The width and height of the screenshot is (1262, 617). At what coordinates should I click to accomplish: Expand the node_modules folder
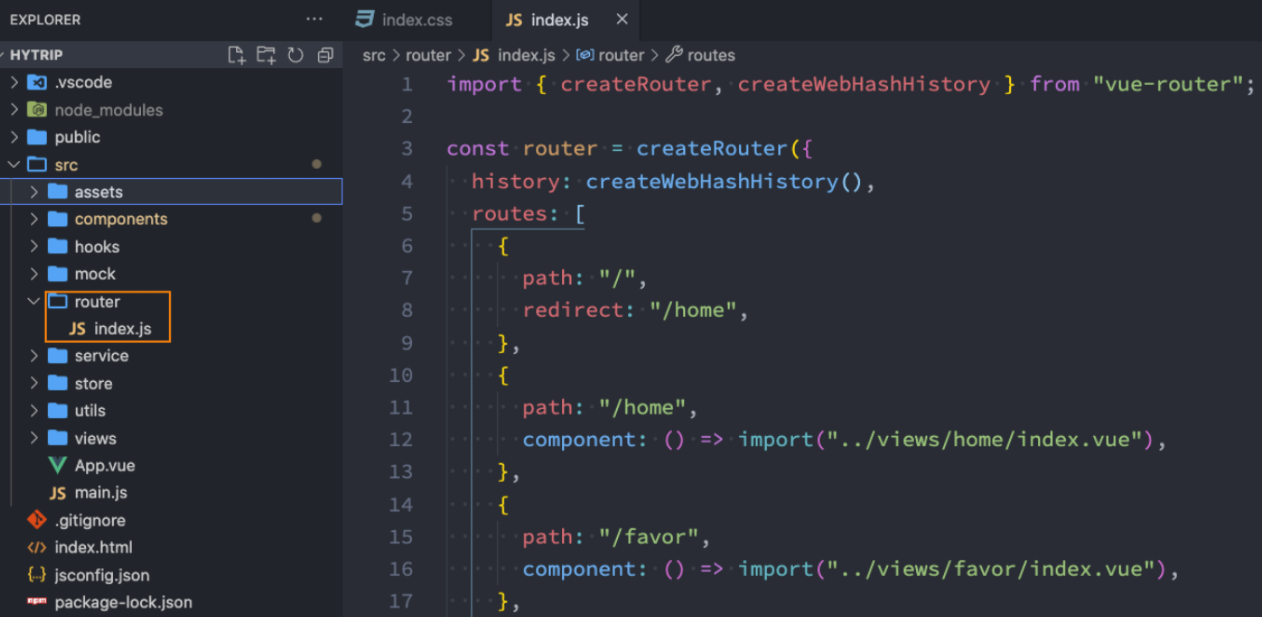(x=14, y=110)
